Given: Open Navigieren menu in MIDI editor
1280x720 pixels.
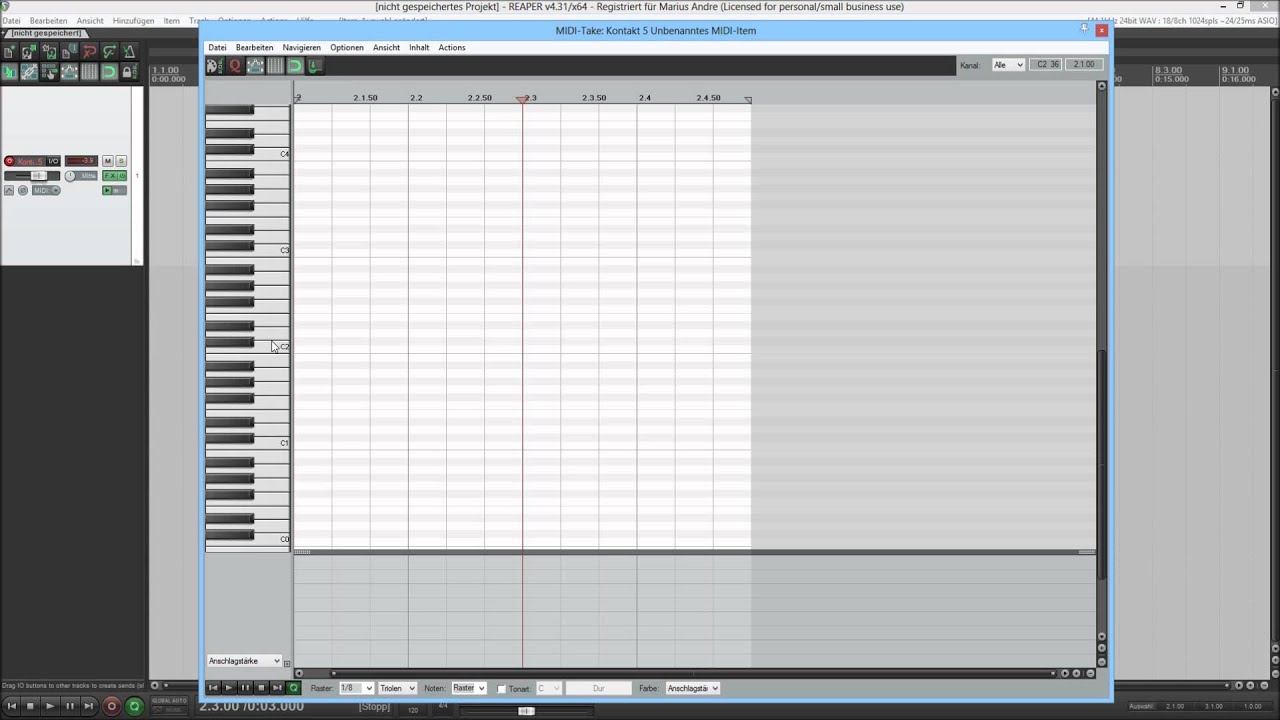Looking at the screenshot, I should click(301, 47).
